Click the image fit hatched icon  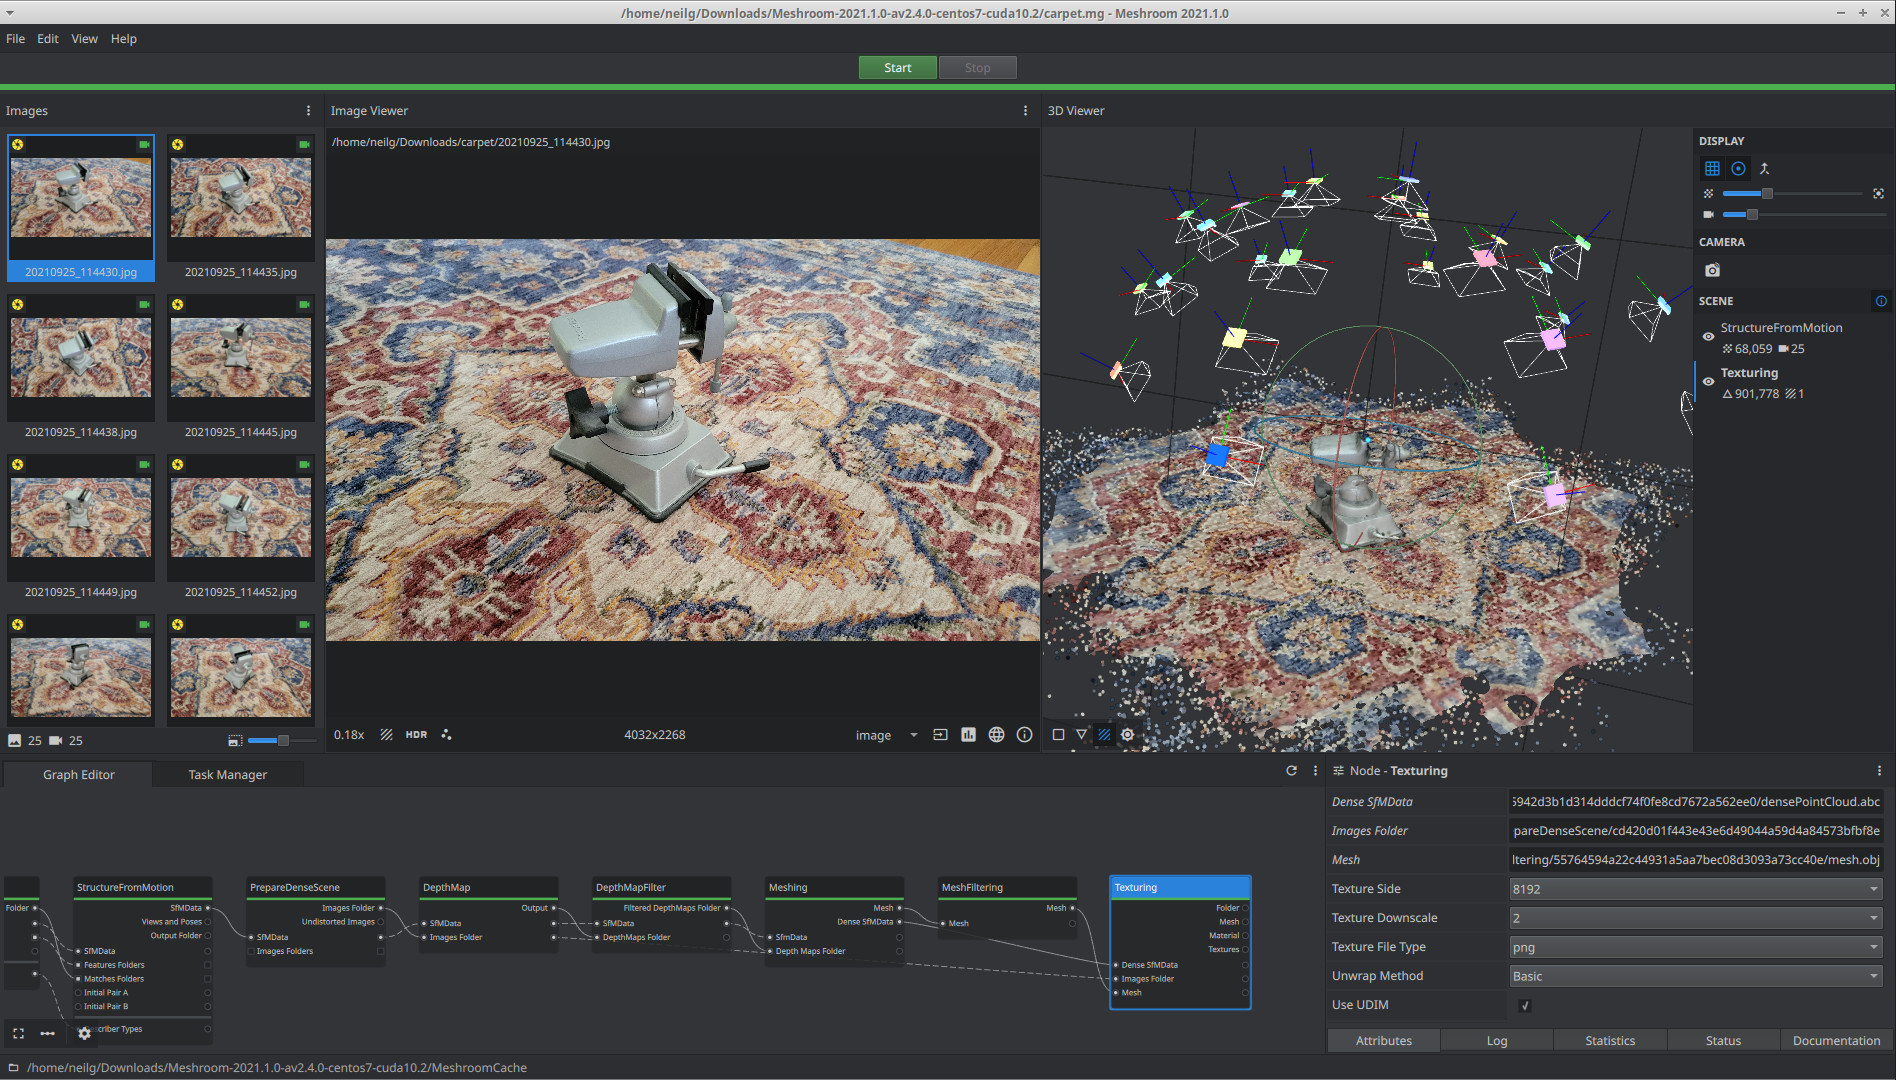click(386, 735)
